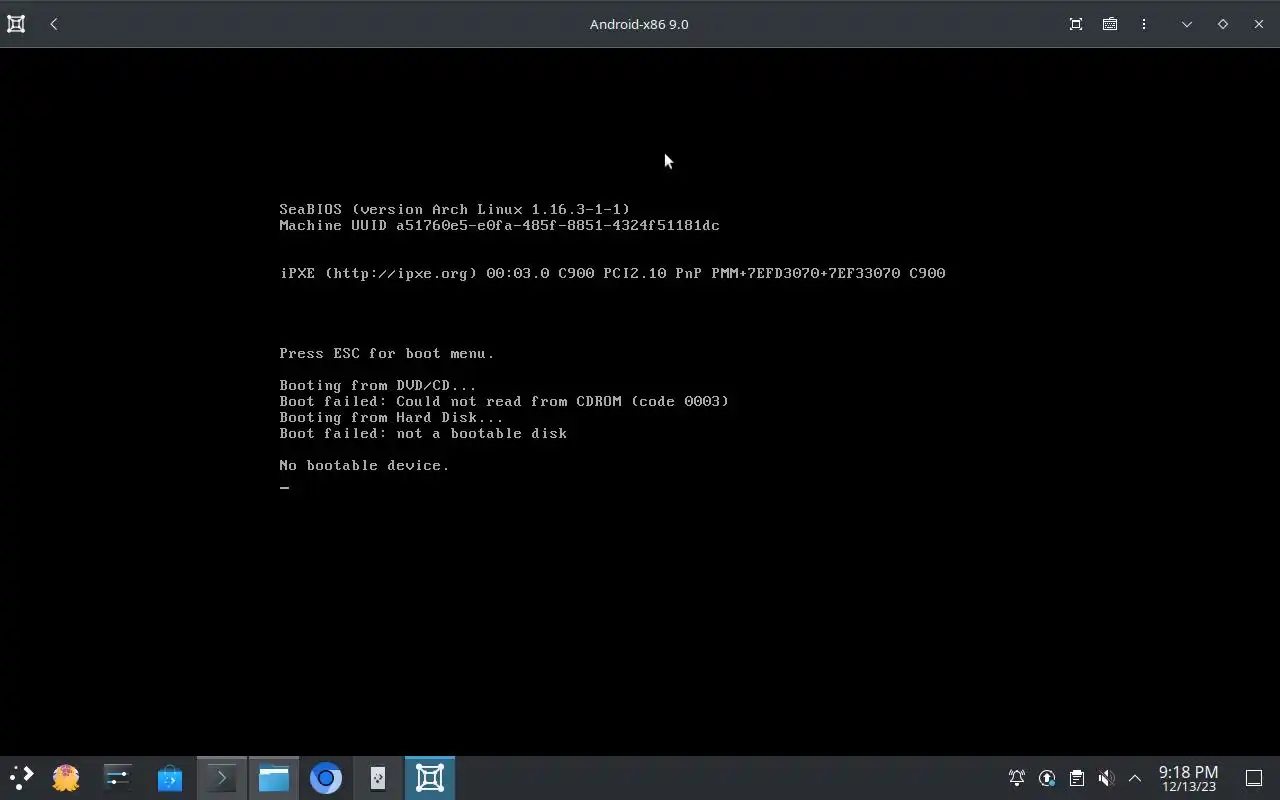Screen dimensions: 1280x800
Task: Open the KDE application launcher
Action: pos(21,778)
